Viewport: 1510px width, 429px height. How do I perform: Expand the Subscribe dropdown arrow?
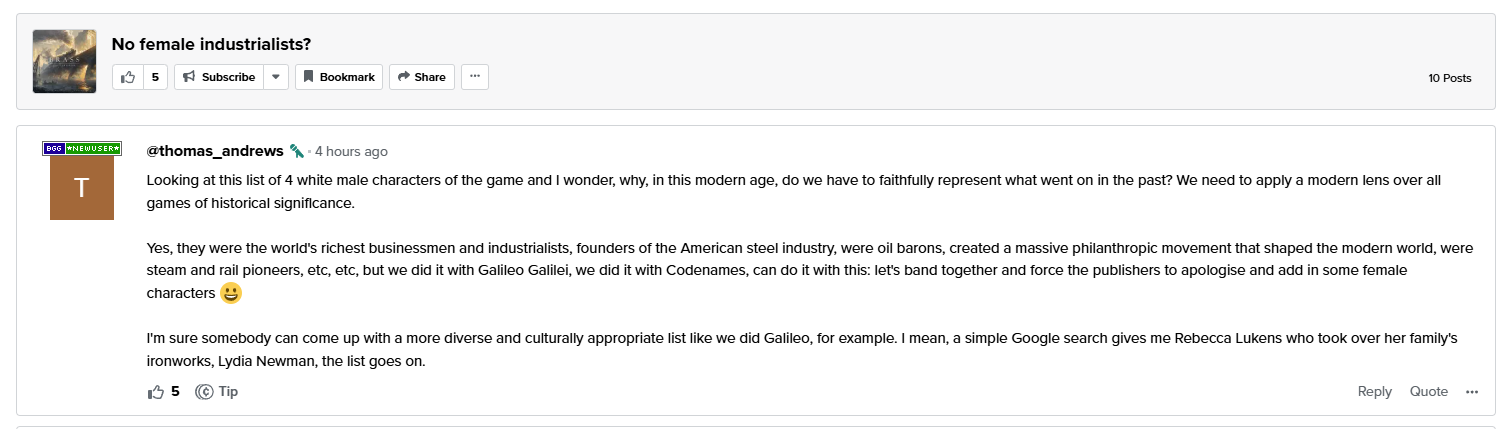pyautogui.click(x=276, y=77)
